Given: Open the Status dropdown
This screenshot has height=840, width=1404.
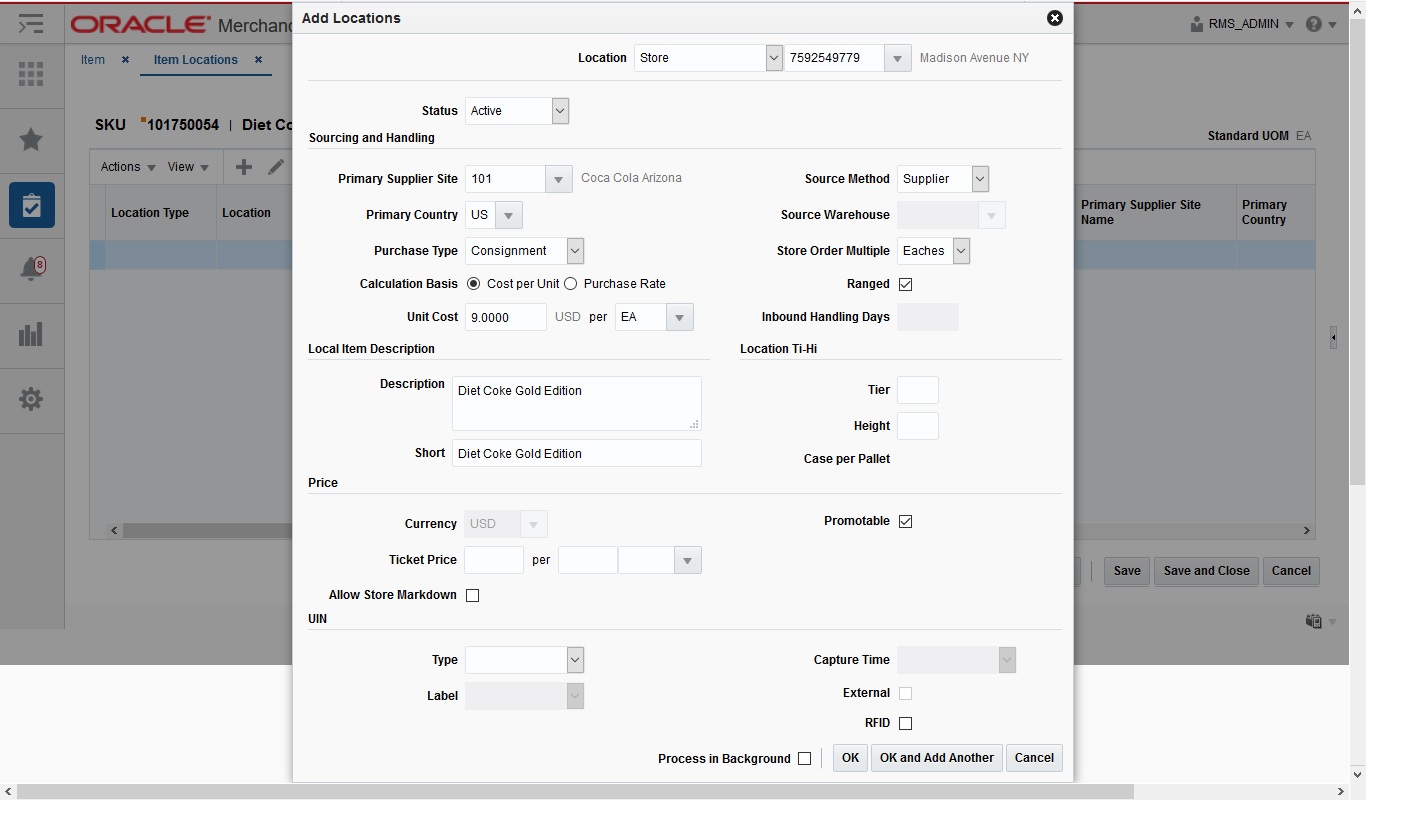Looking at the screenshot, I should (x=561, y=111).
